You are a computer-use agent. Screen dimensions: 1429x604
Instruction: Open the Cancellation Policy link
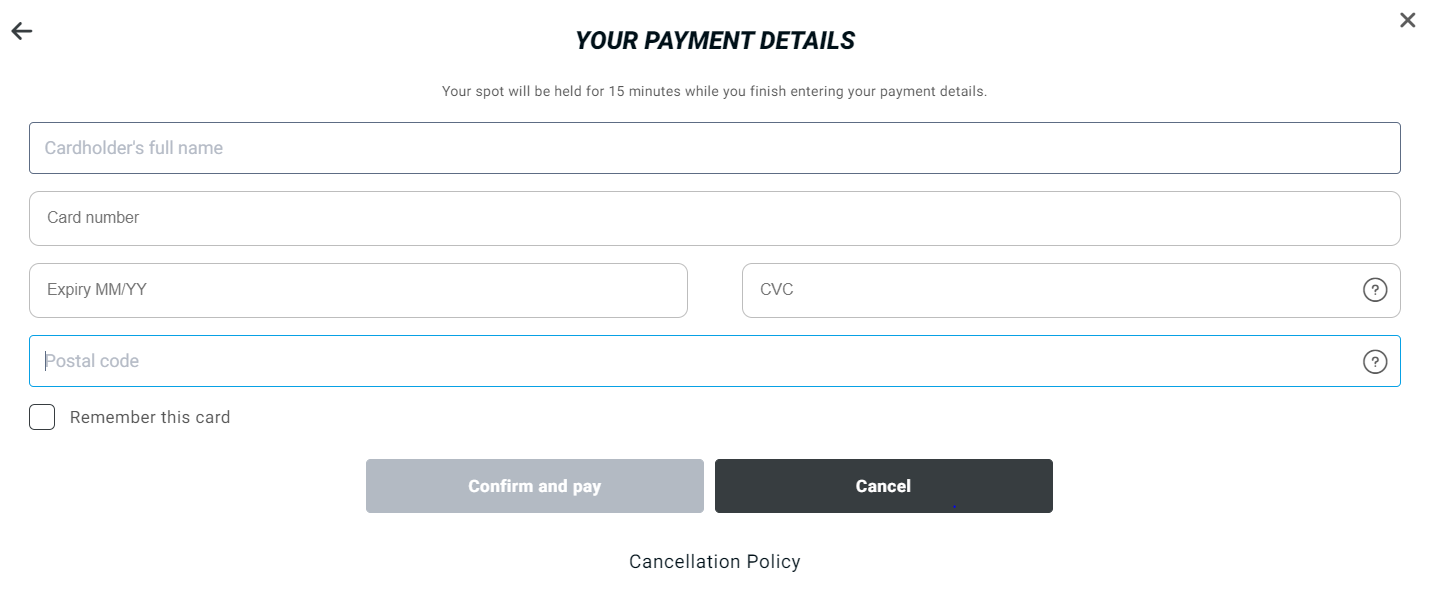point(714,562)
